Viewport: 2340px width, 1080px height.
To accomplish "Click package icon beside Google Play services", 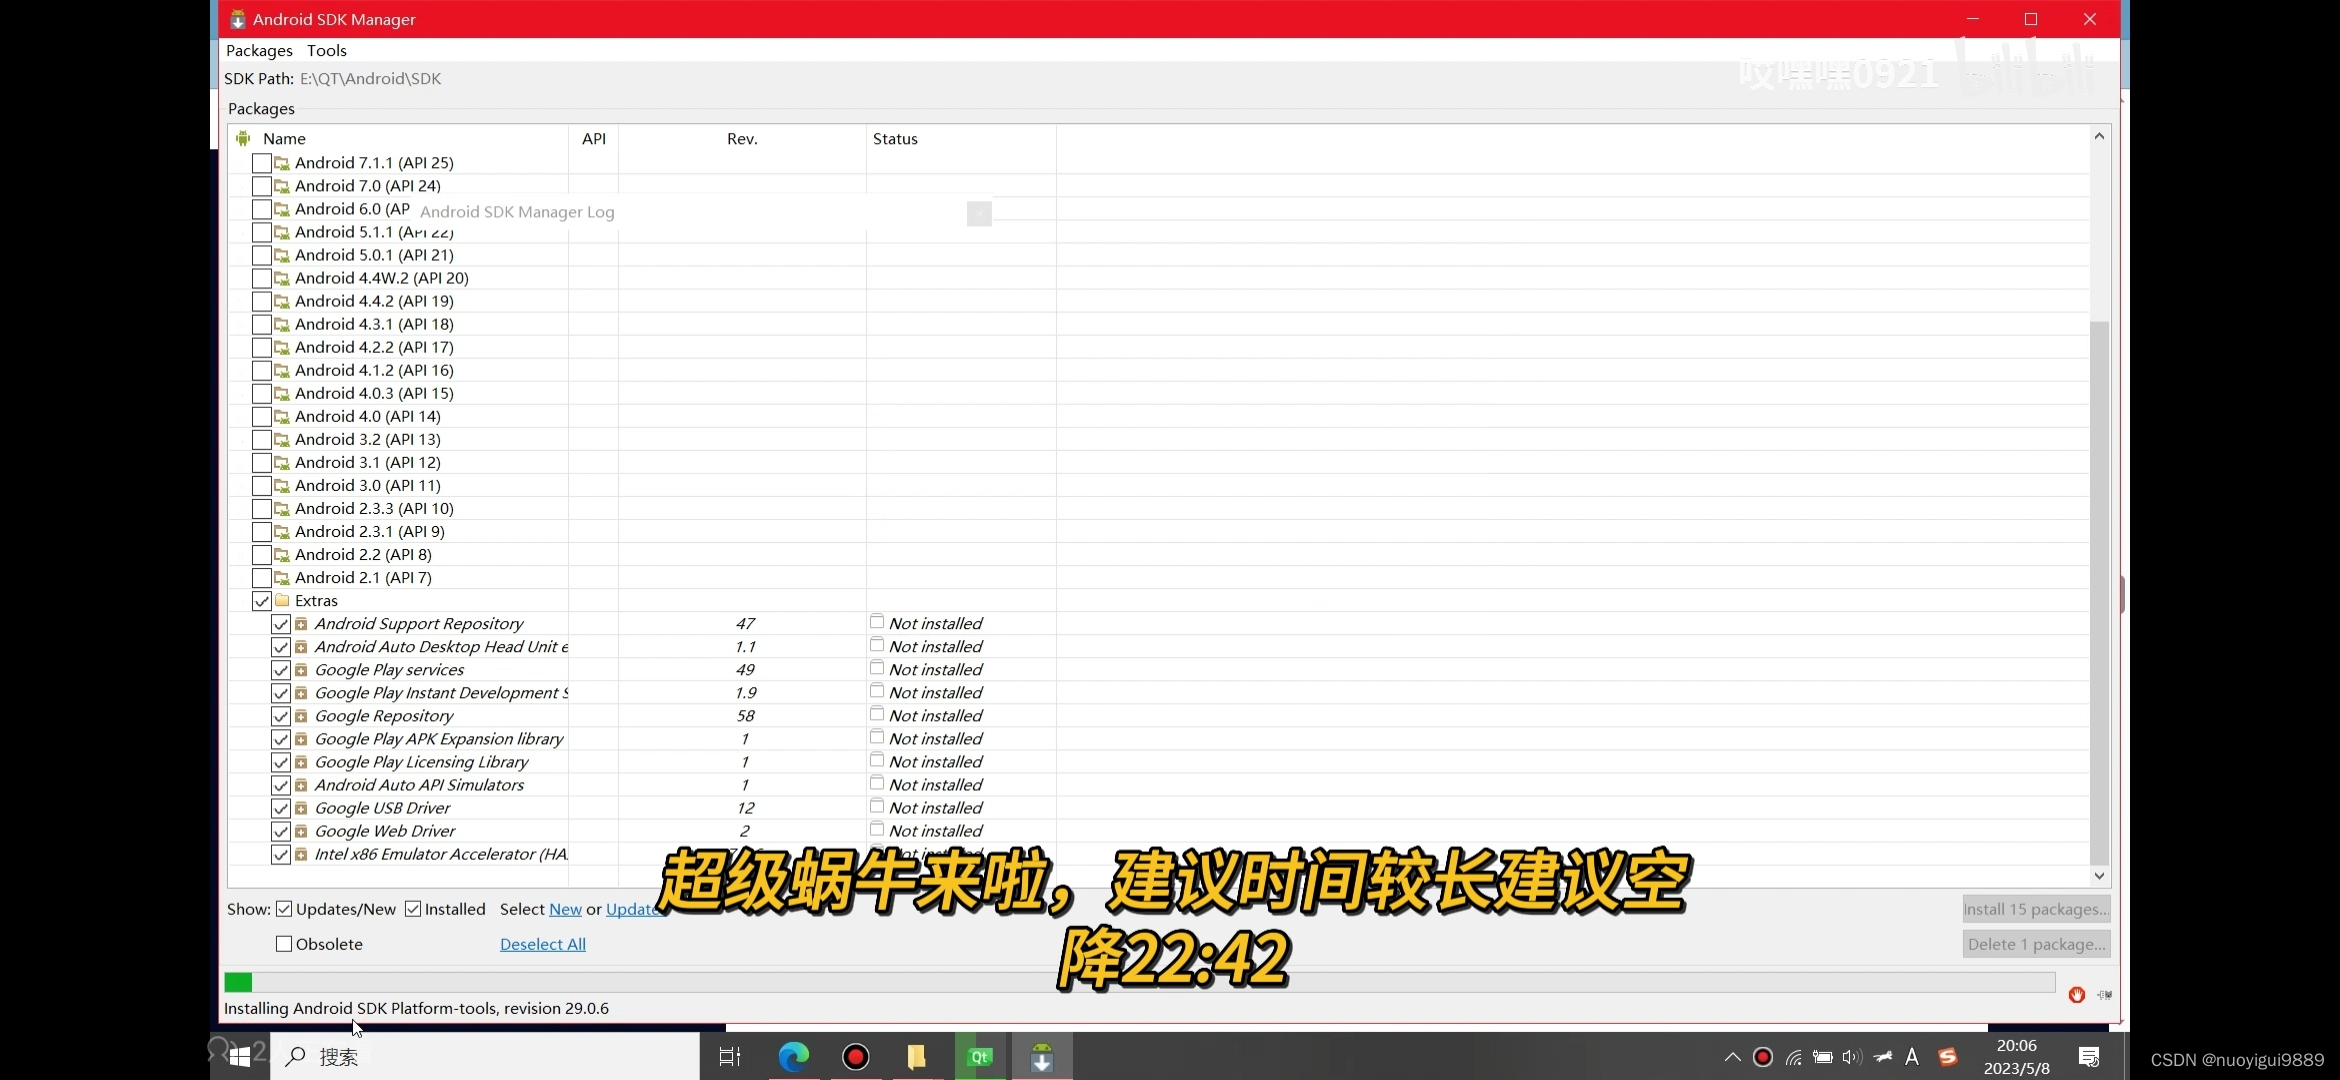I will pos(301,670).
